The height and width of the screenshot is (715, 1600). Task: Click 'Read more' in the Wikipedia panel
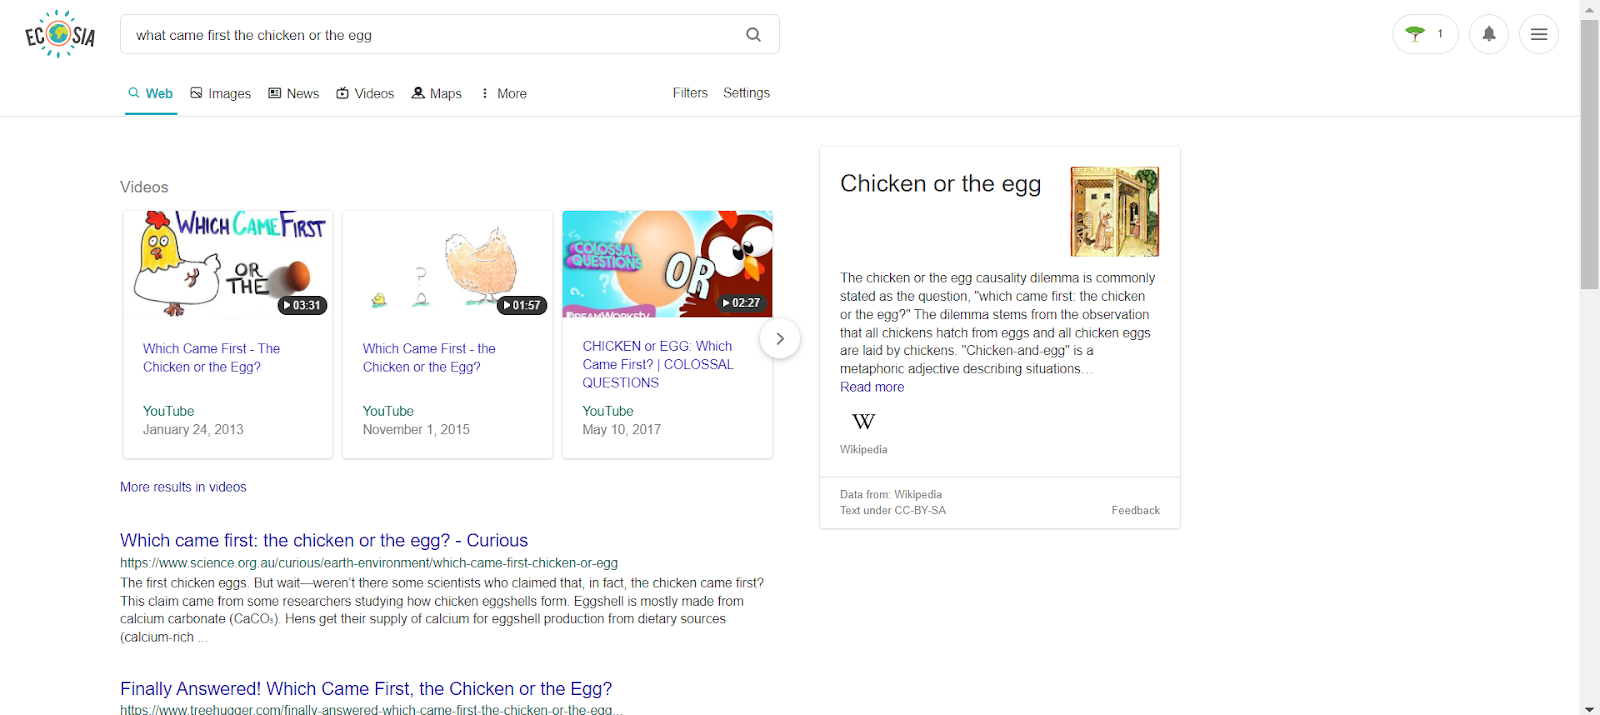pos(872,387)
